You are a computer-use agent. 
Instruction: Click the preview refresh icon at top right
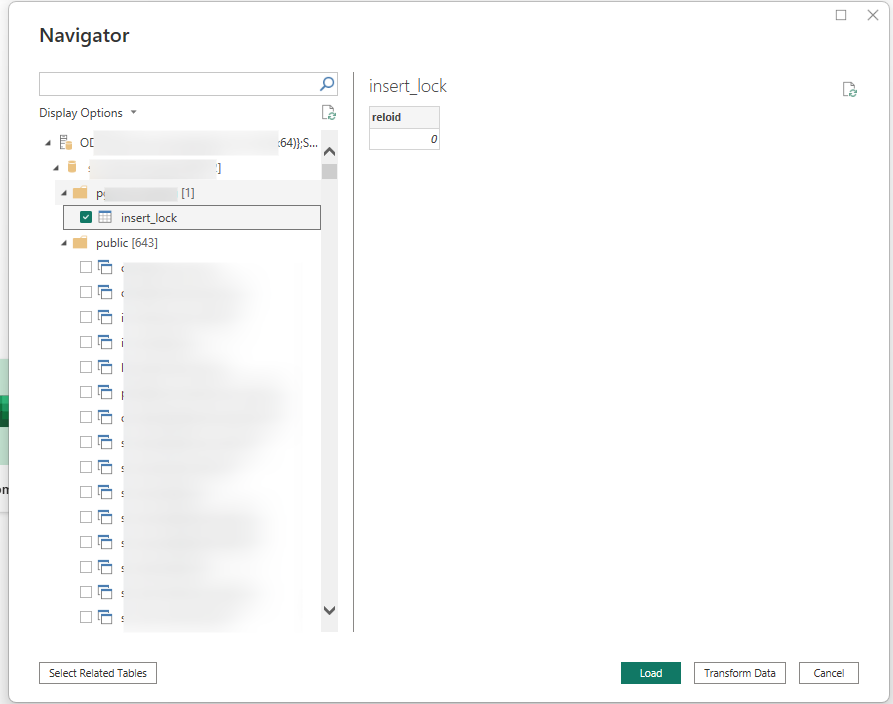coord(850,90)
